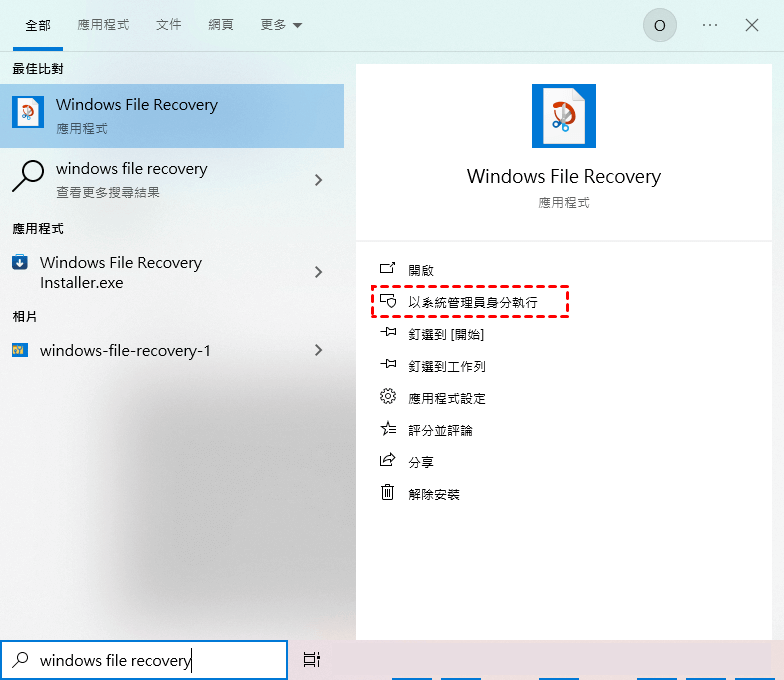Choose 解除安裝 to uninstall

434,494
